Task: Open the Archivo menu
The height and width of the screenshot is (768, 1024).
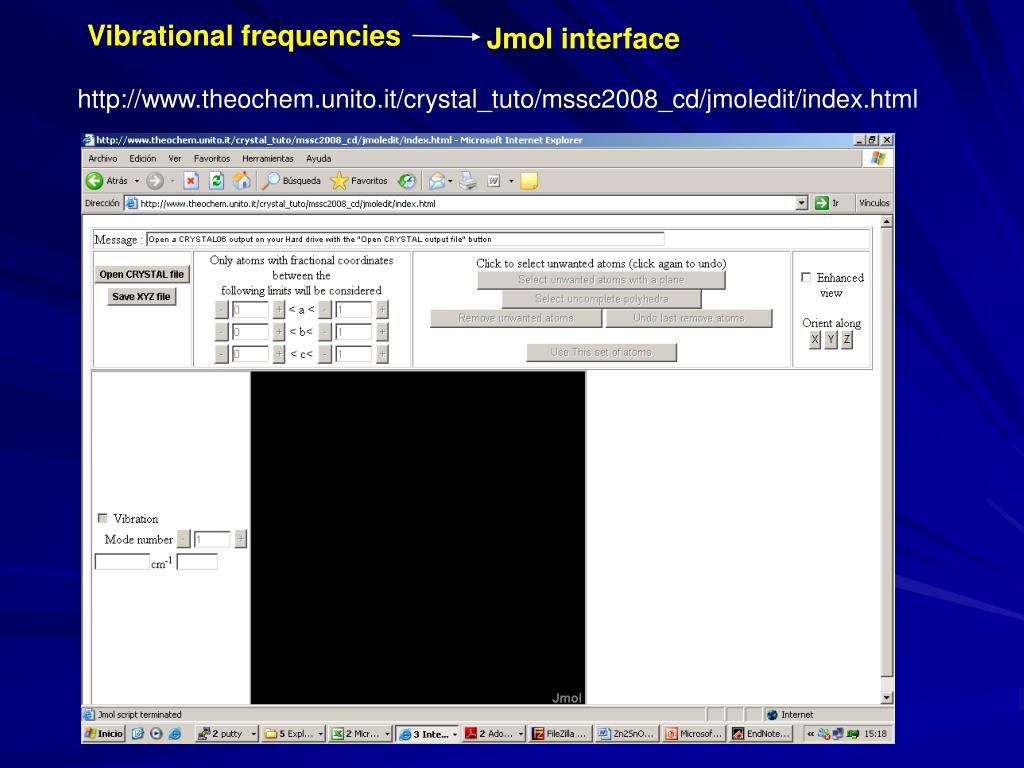Action: 103,159
